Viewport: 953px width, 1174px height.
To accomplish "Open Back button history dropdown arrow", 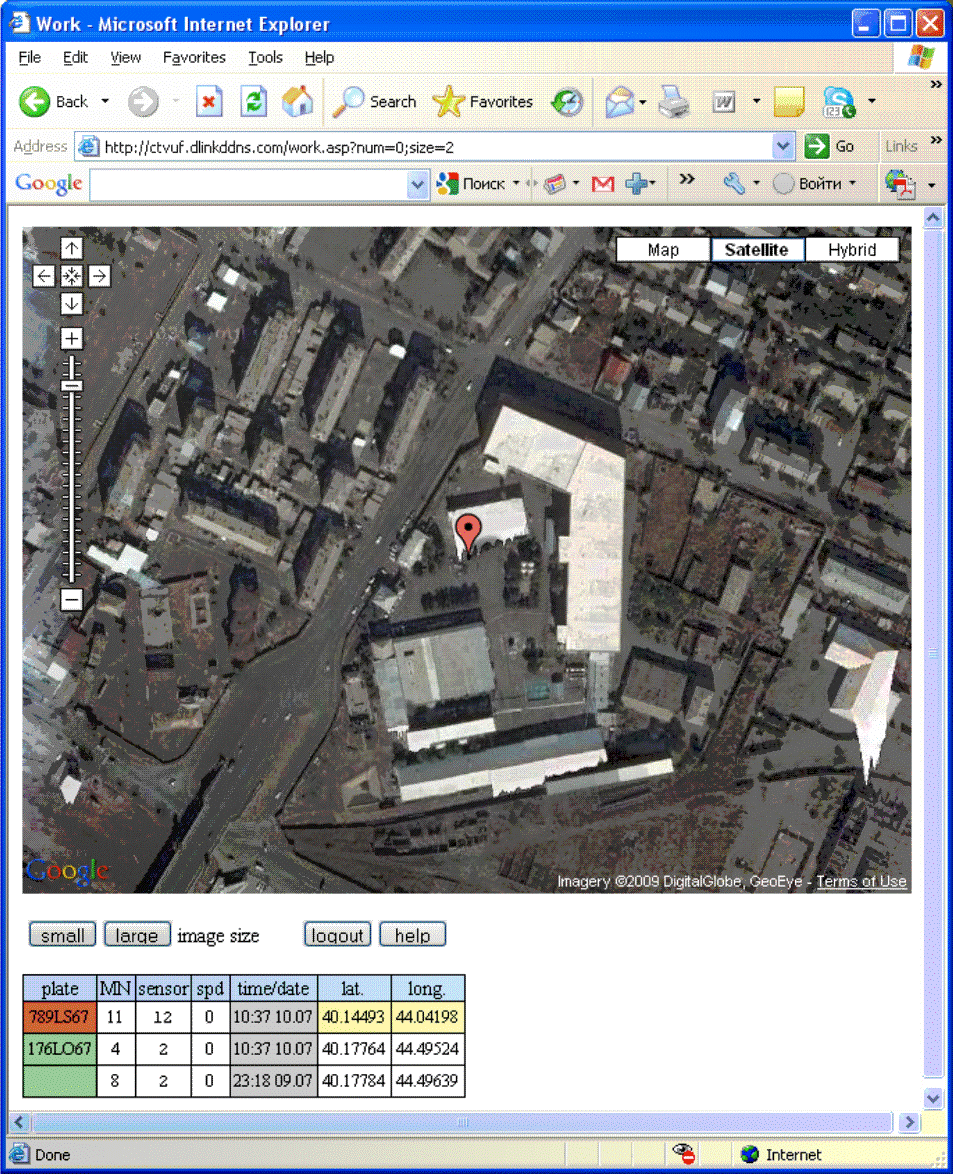I will (105, 101).
